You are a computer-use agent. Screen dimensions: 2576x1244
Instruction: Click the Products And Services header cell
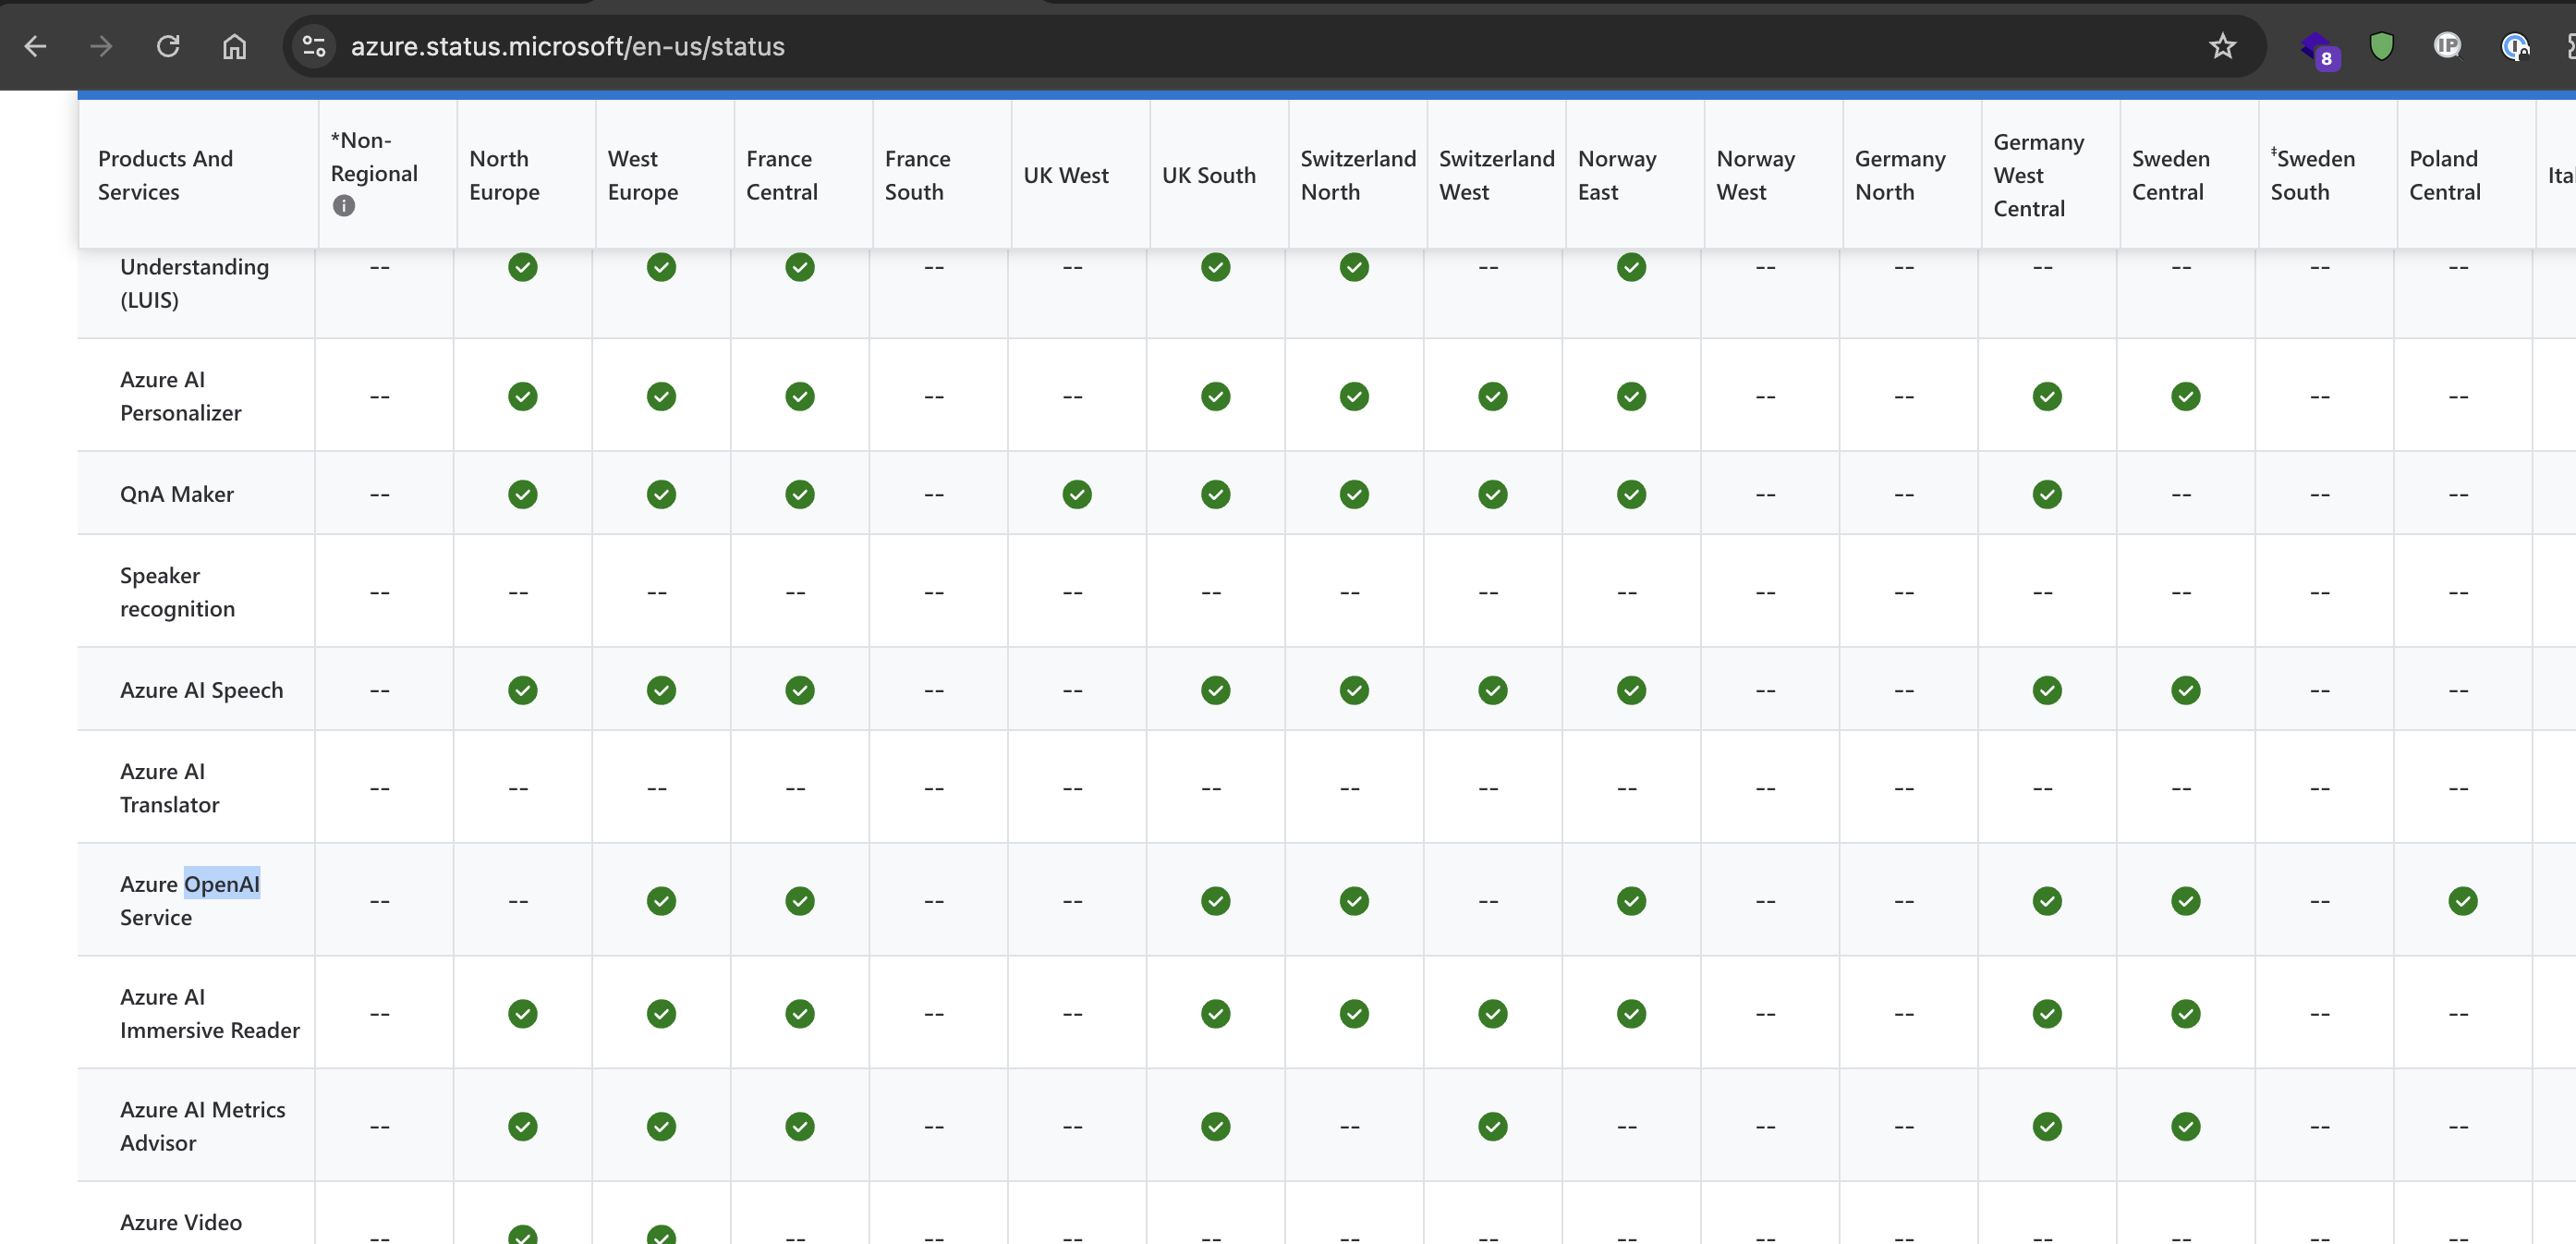[x=165, y=175]
